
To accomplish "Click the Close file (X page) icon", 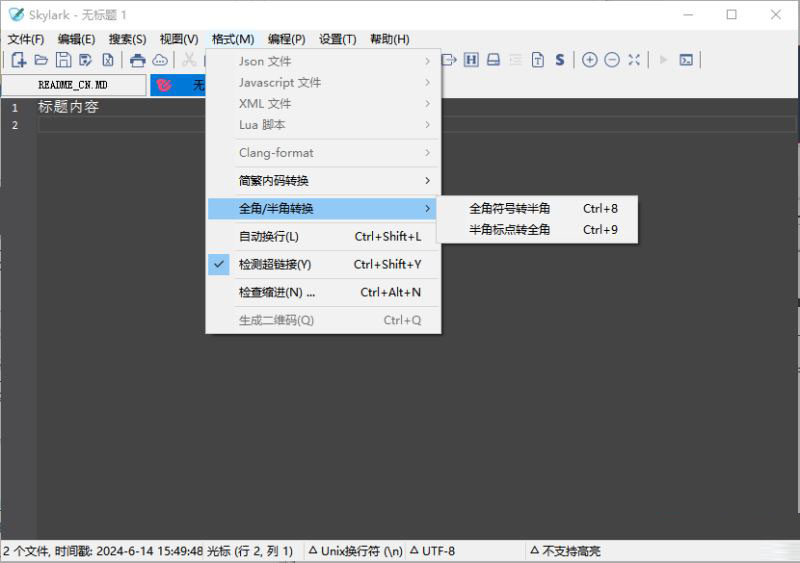I will click(108, 60).
